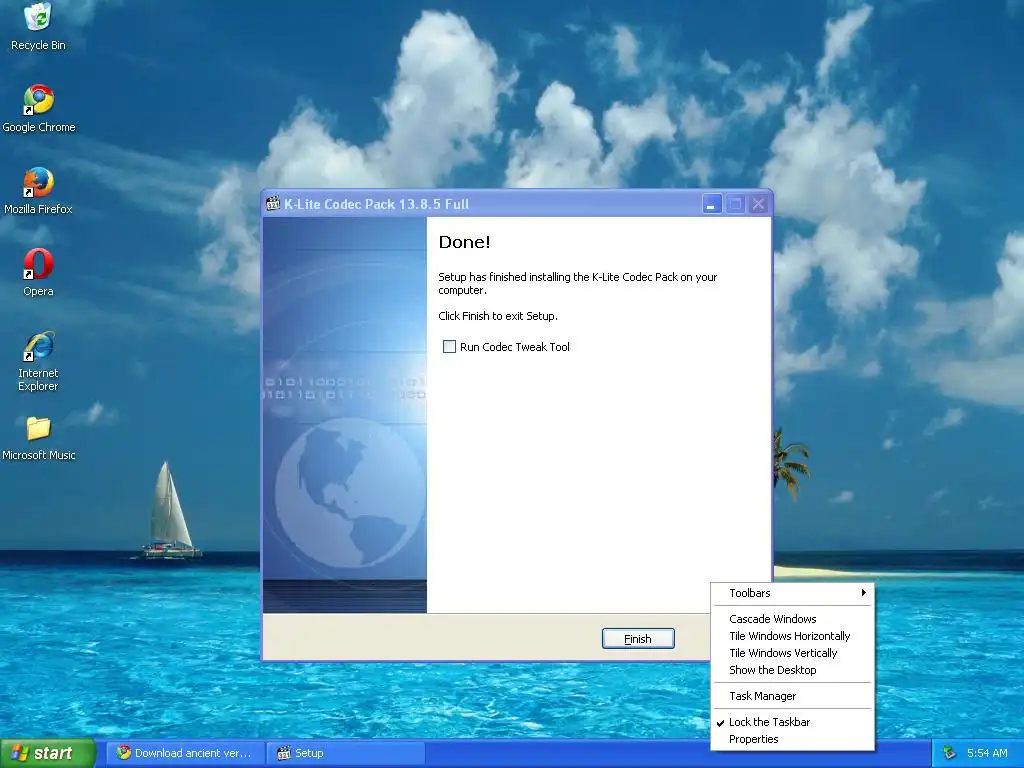Click the system tray network icon
Screen dimensions: 1024x768
[950, 753]
